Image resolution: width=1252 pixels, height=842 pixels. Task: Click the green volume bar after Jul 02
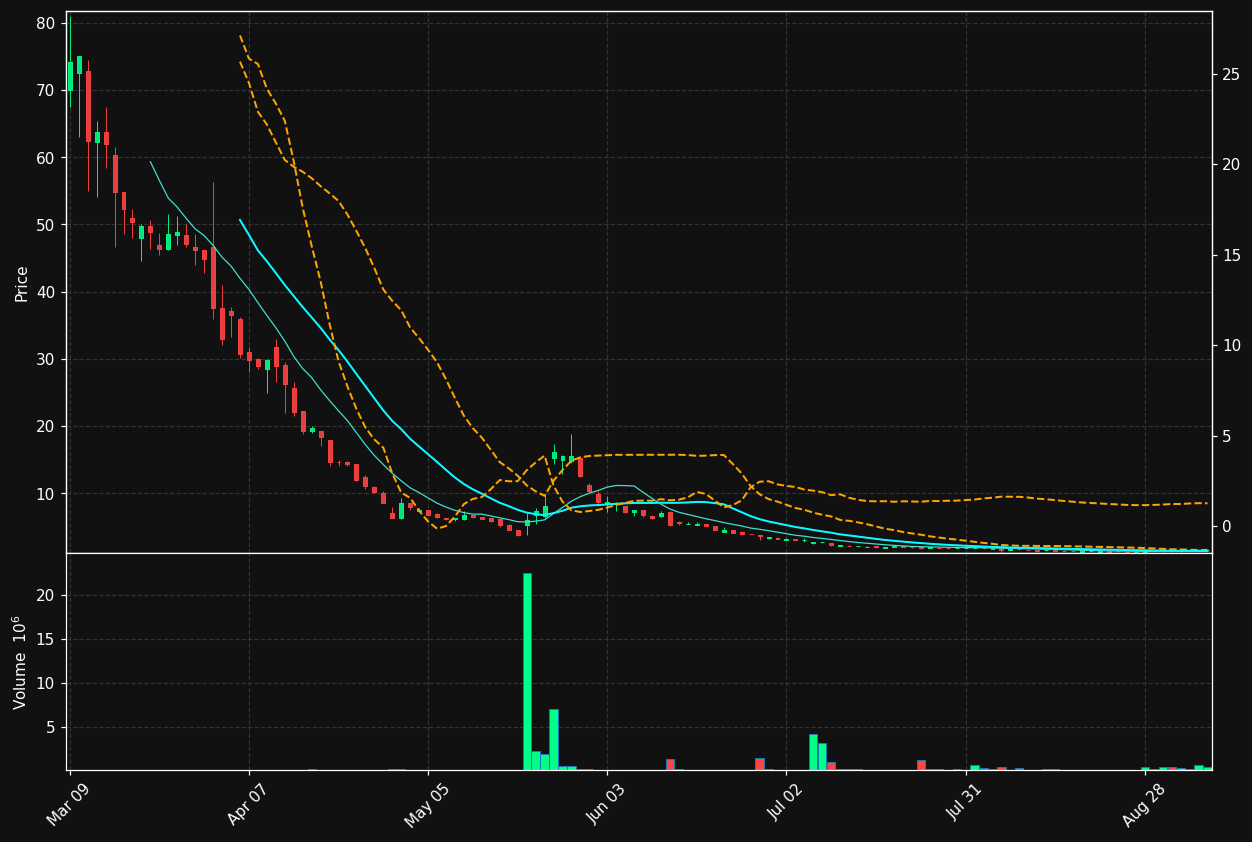click(x=813, y=752)
